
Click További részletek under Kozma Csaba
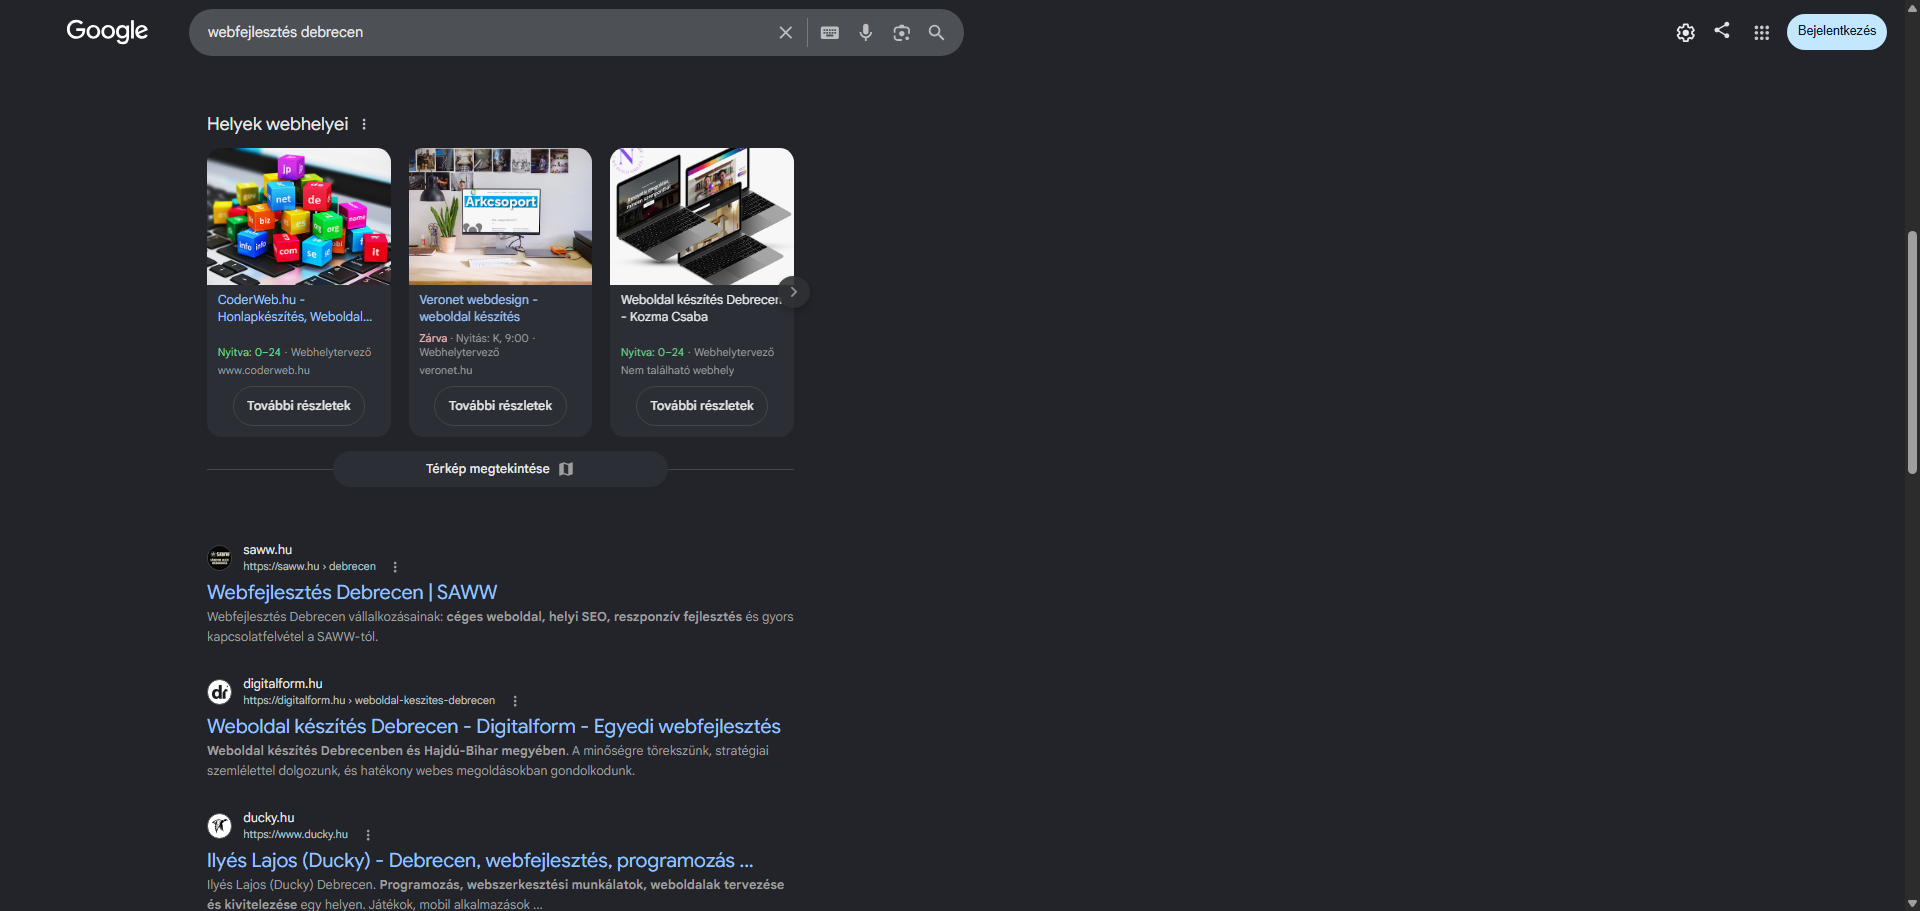tap(702, 406)
